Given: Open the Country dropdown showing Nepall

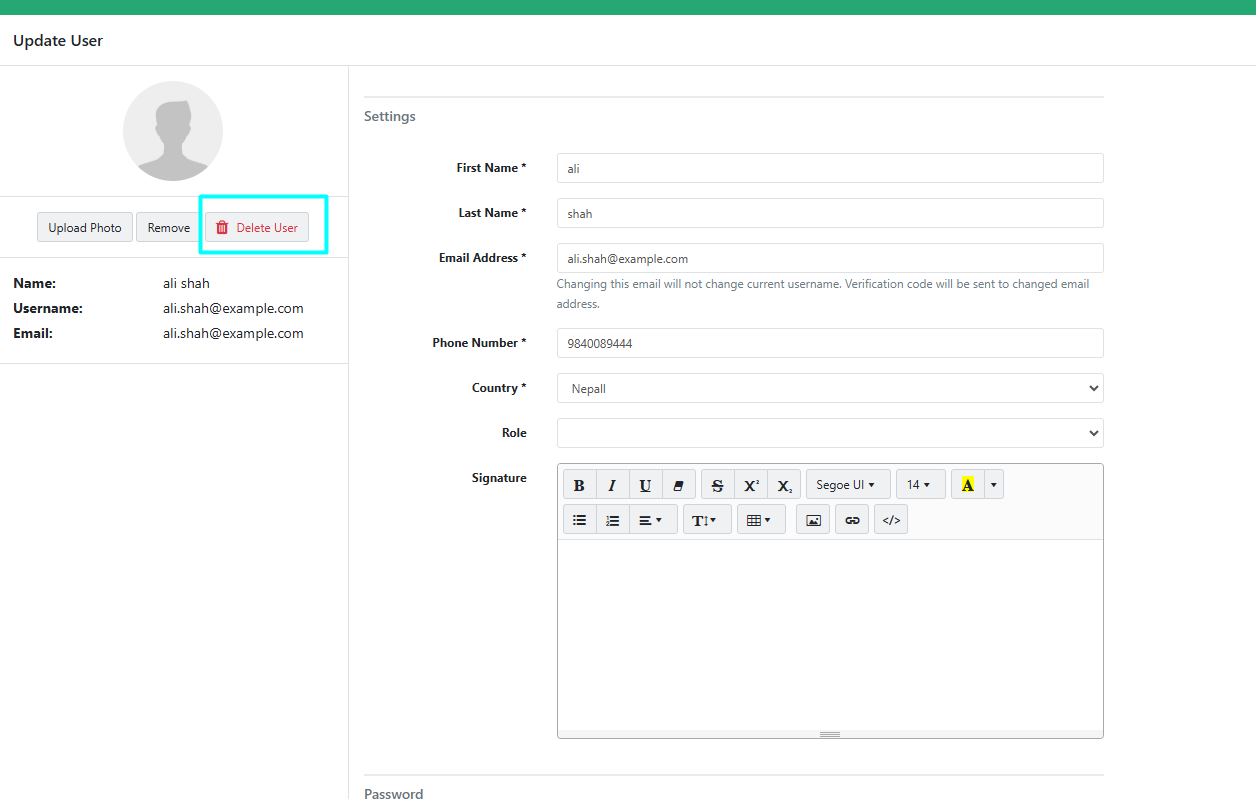Looking at the screenshot, I should (830, 388).
